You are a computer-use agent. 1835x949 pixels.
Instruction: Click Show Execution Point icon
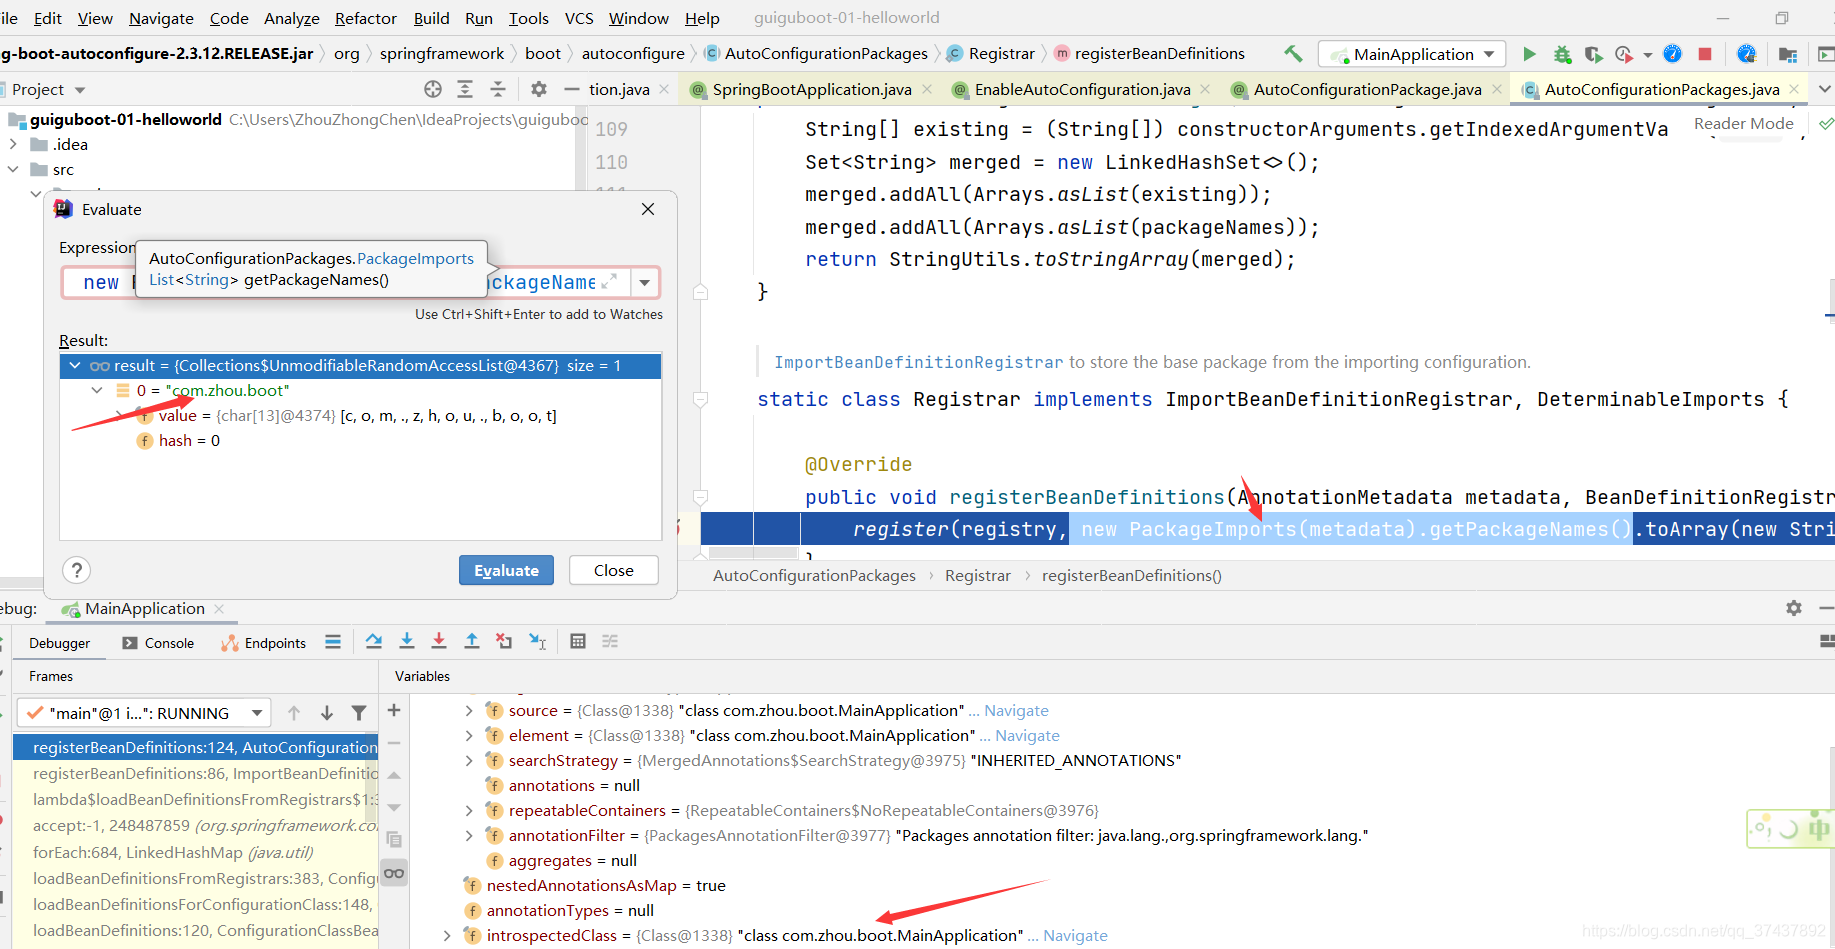[333, 641]
